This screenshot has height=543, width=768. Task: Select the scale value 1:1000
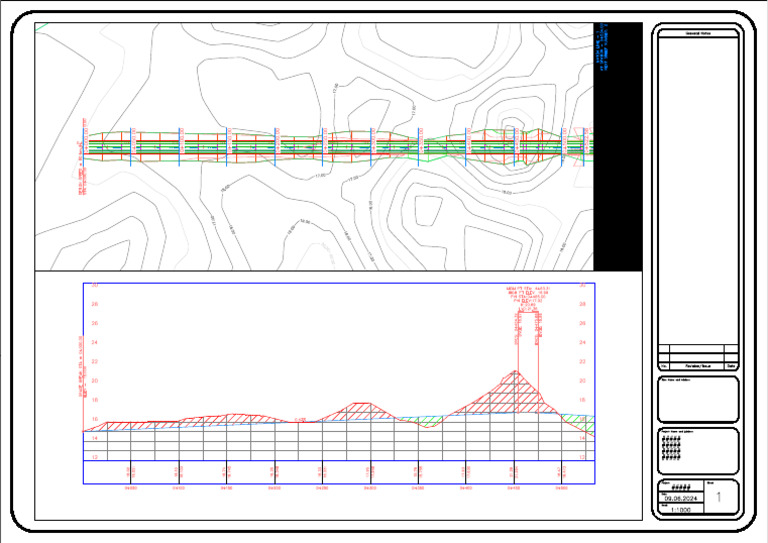680,510
